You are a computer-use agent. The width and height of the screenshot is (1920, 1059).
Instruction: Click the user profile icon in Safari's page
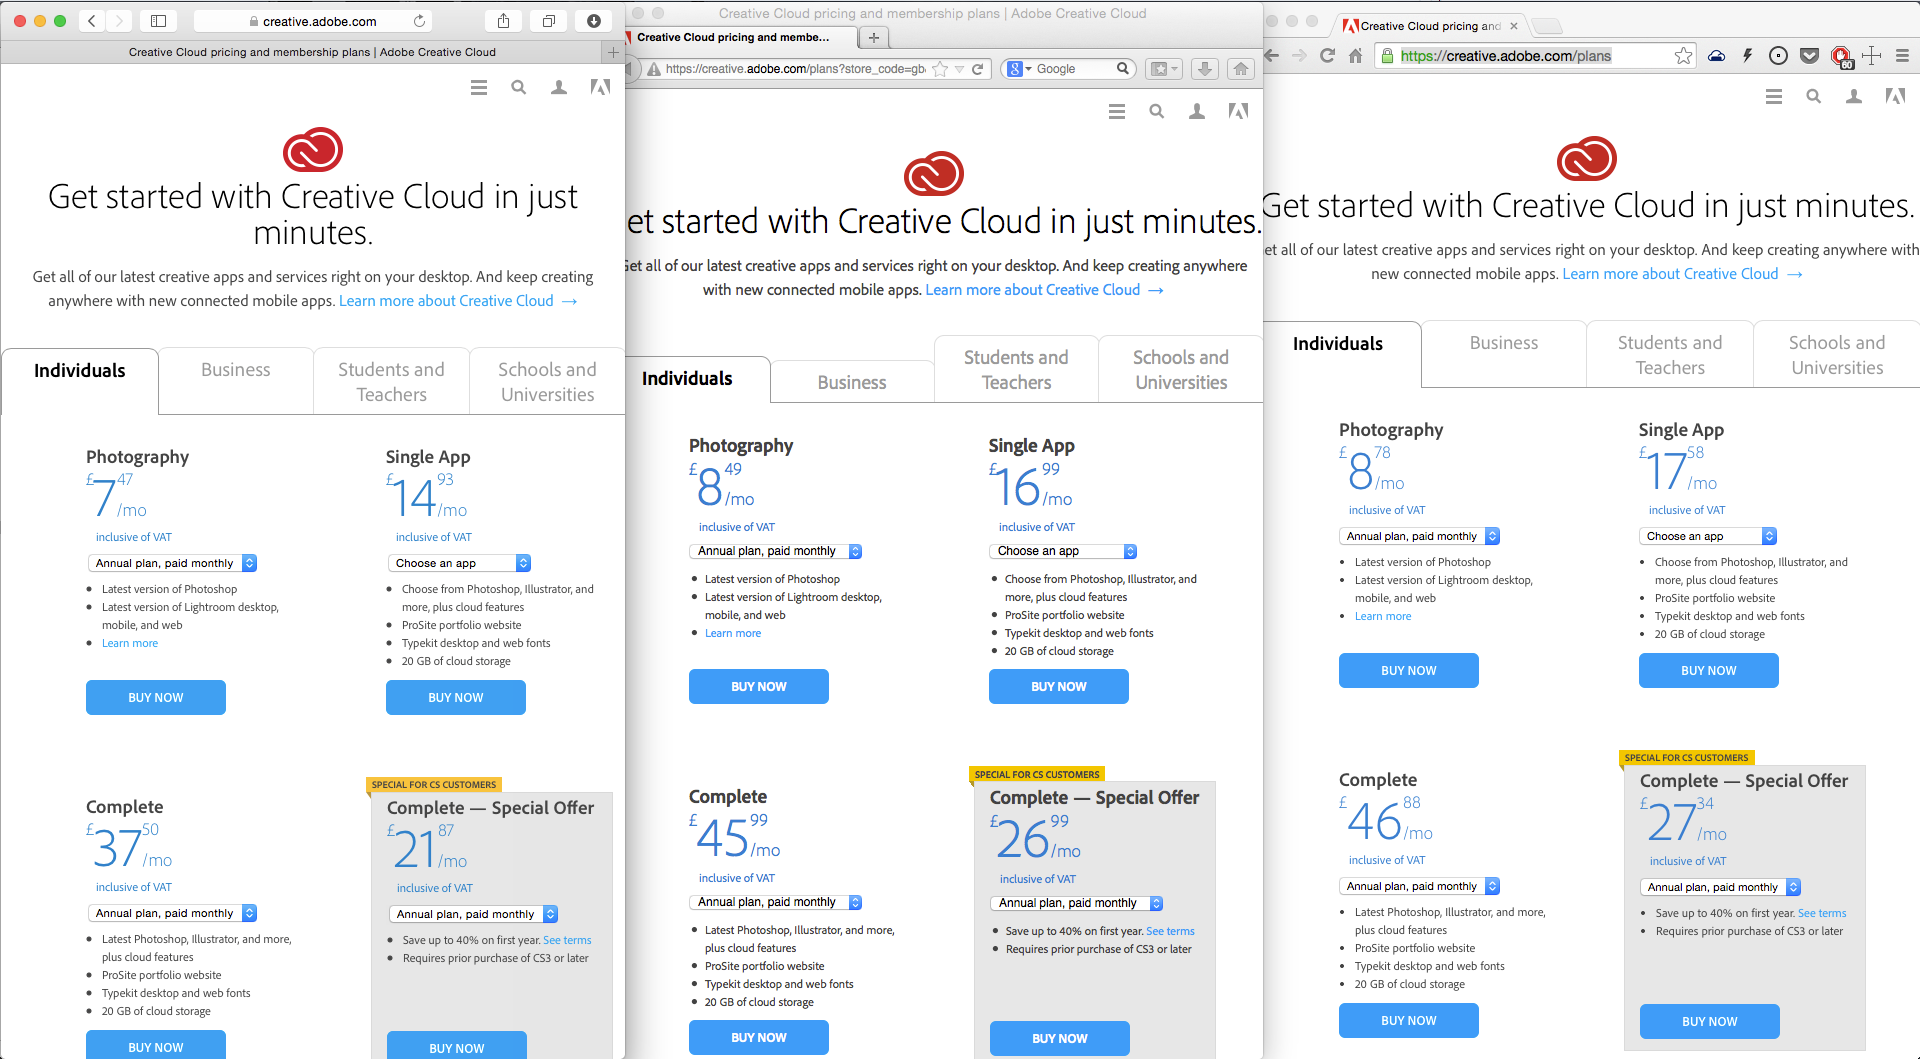(559, 88)
